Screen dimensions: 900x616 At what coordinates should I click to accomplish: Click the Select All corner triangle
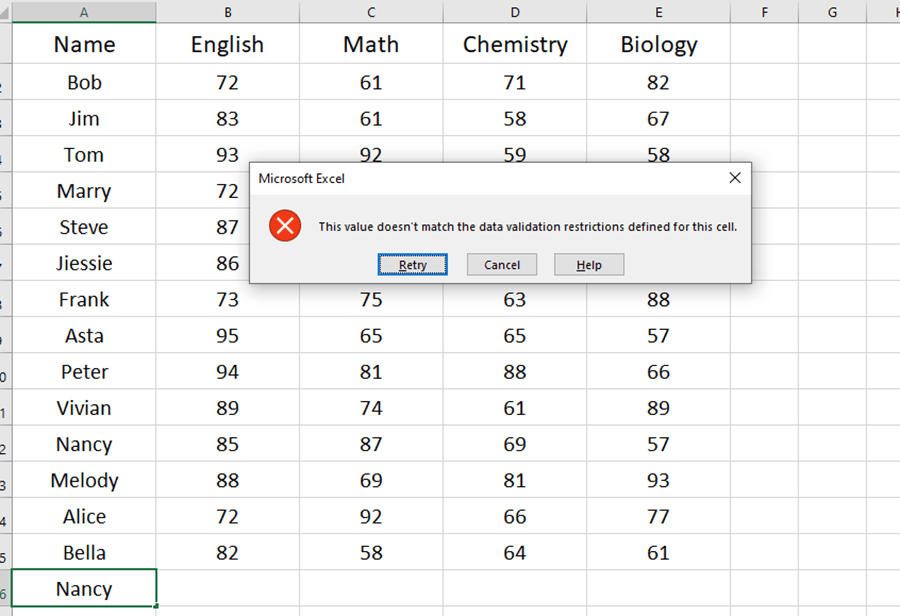coord(5,13)
